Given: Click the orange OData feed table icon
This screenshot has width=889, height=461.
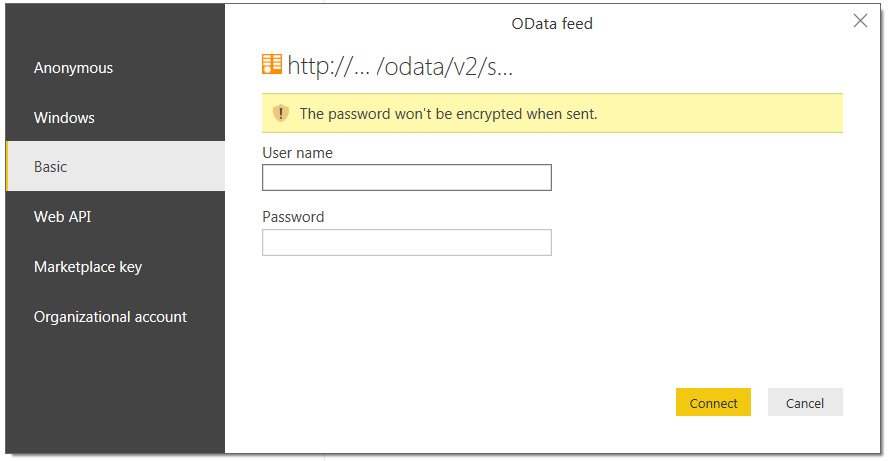Looking at the screenshot, I should pyautogui.click(x=272, y=65).
